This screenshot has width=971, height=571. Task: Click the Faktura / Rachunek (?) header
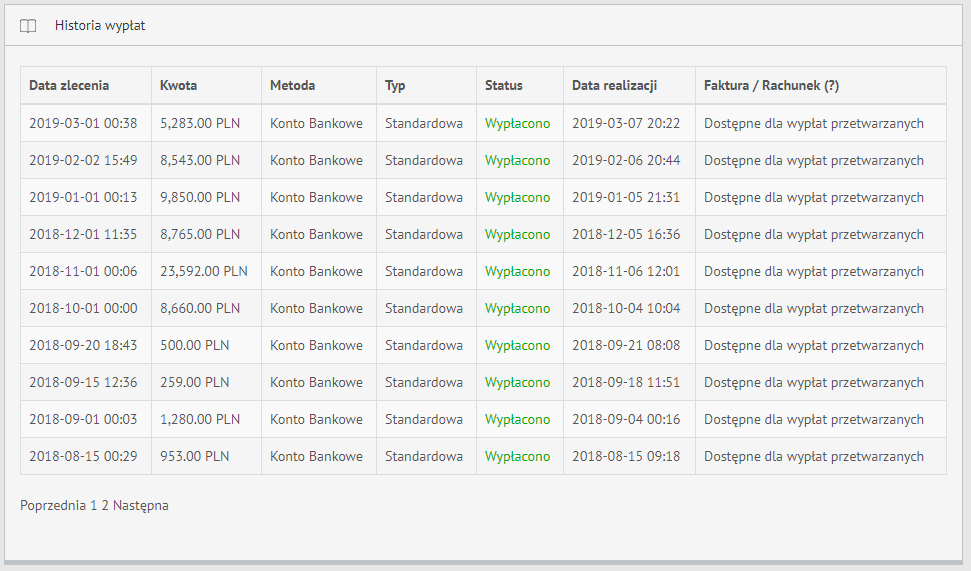pos(771,86)
